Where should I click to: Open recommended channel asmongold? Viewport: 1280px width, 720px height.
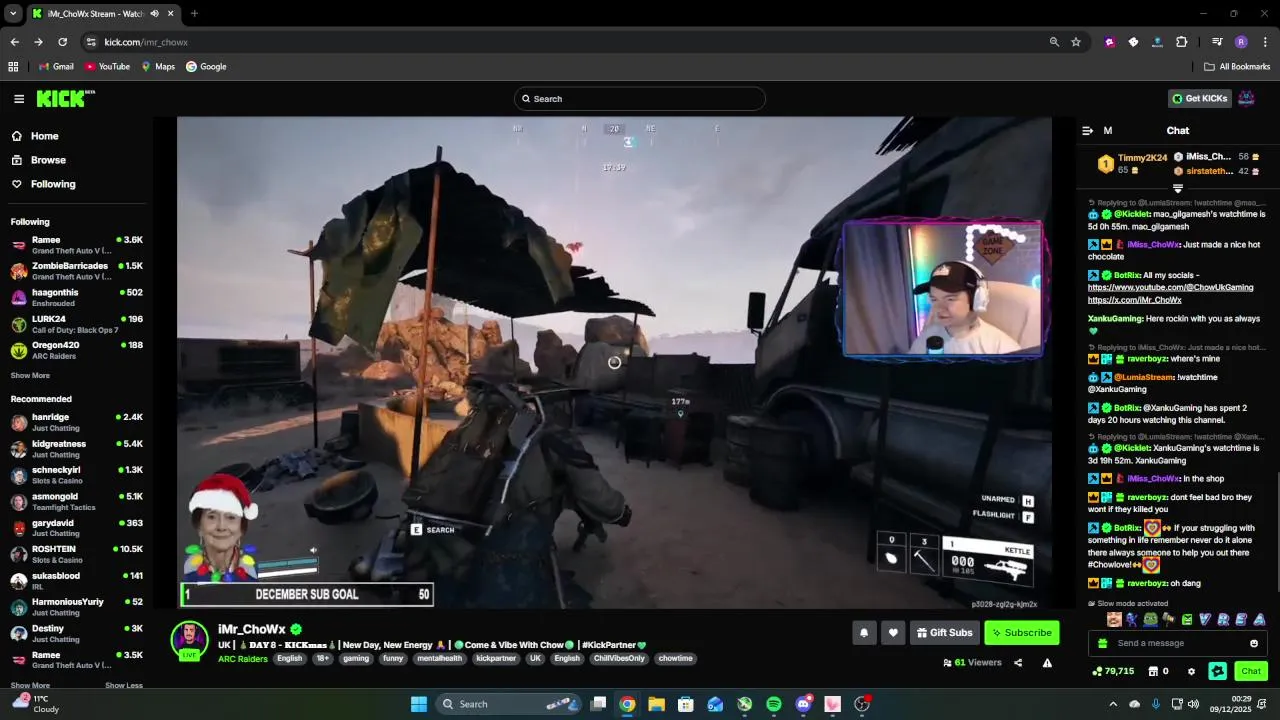(77, 501)
